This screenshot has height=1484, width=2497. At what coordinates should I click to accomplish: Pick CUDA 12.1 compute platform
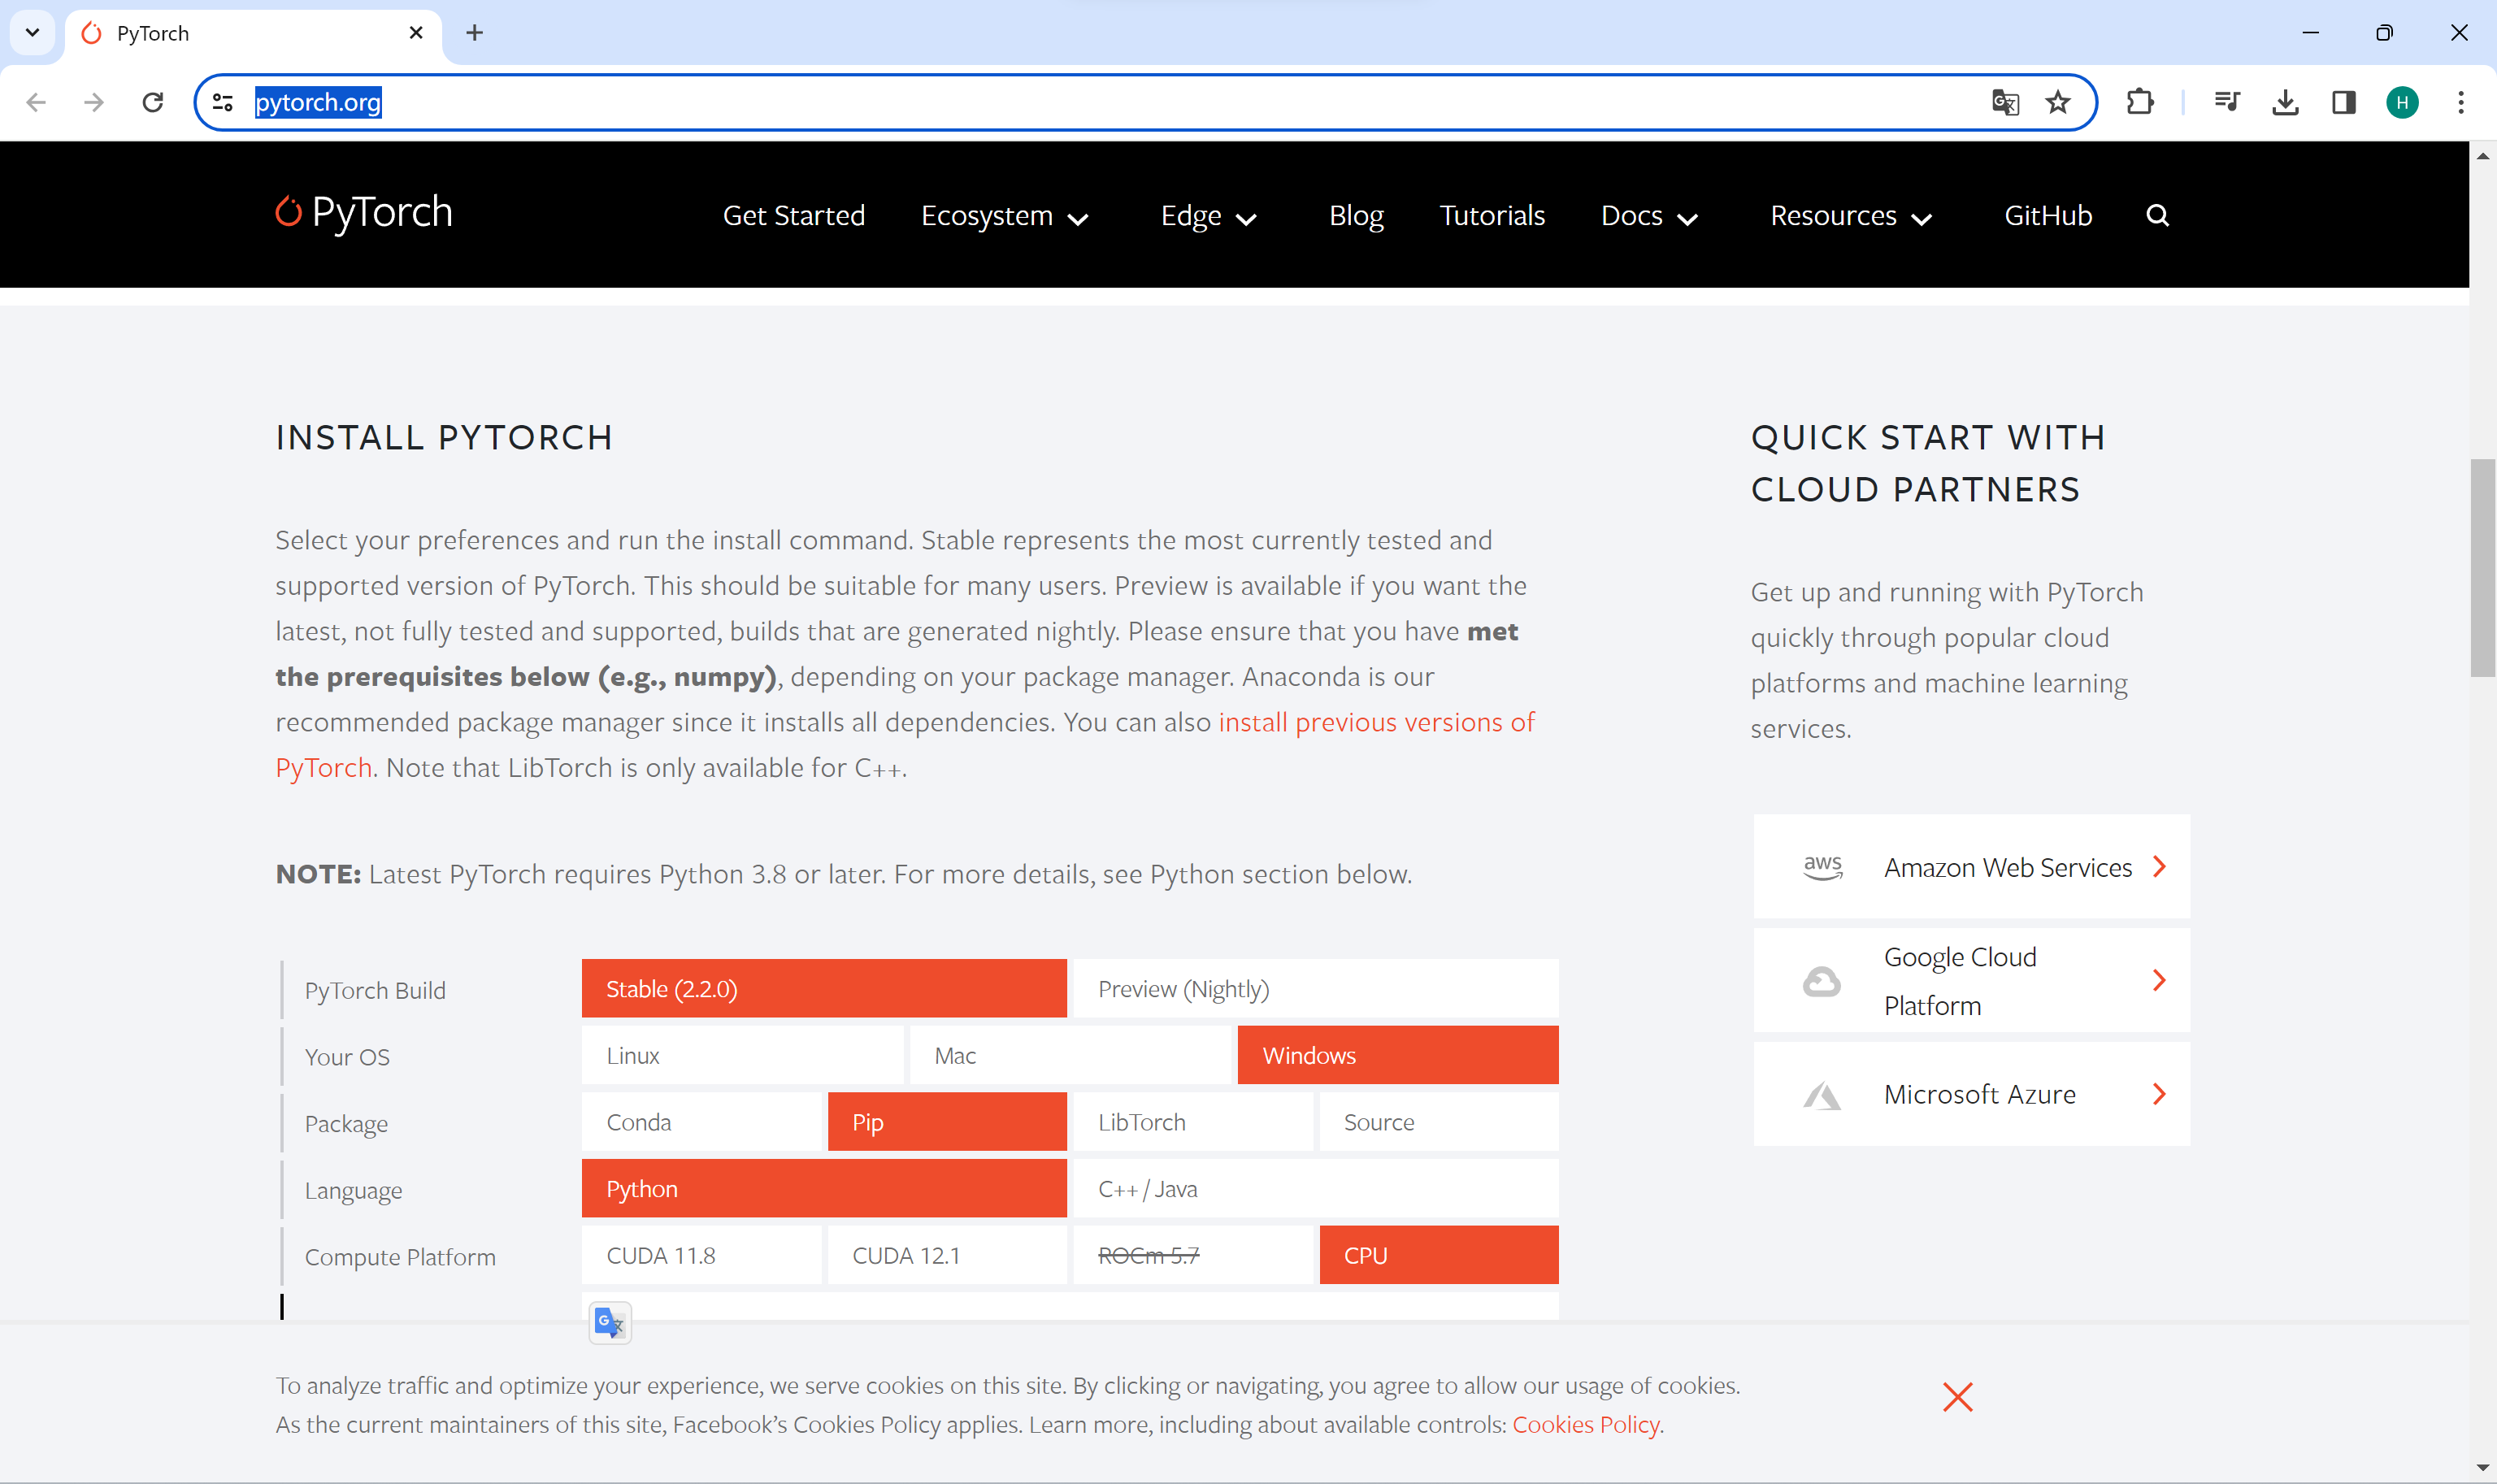tap(947, 1256)
